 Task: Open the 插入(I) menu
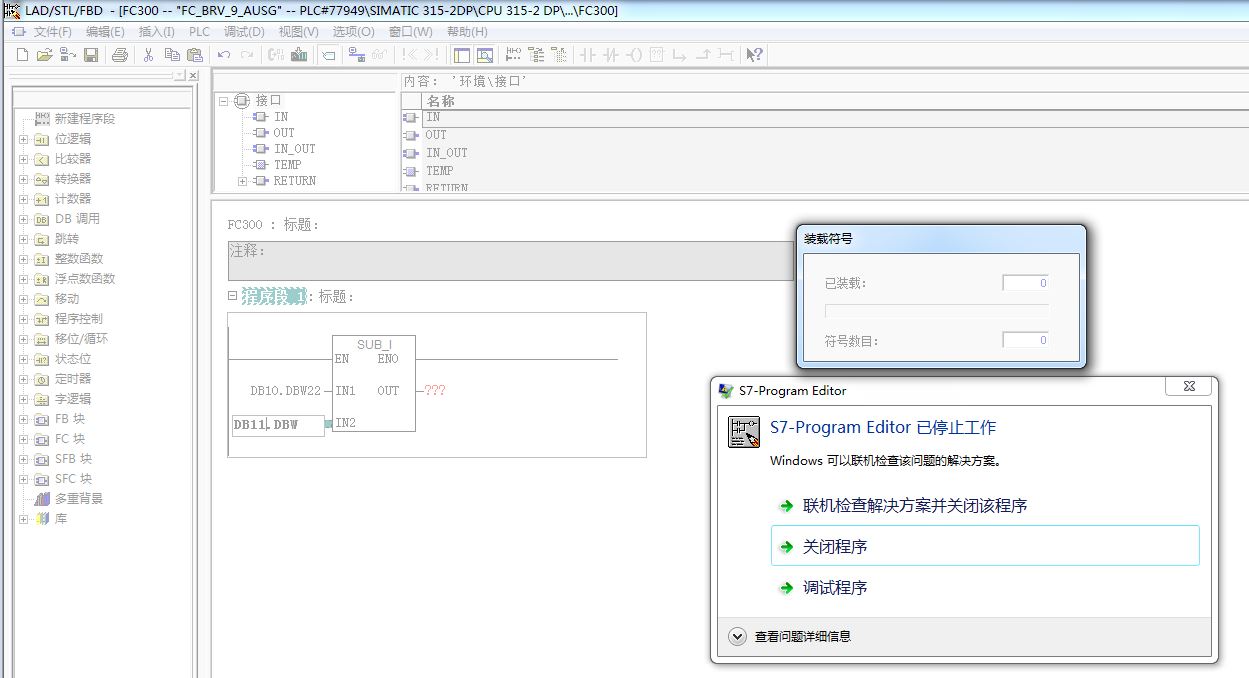point(156,32)
